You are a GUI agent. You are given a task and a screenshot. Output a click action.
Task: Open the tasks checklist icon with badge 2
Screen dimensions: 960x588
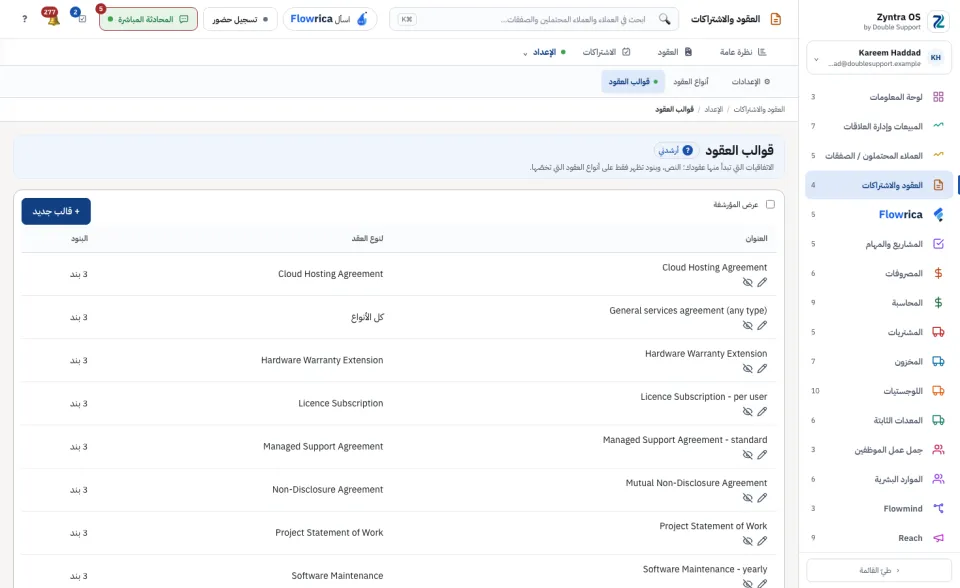[81, 18]
